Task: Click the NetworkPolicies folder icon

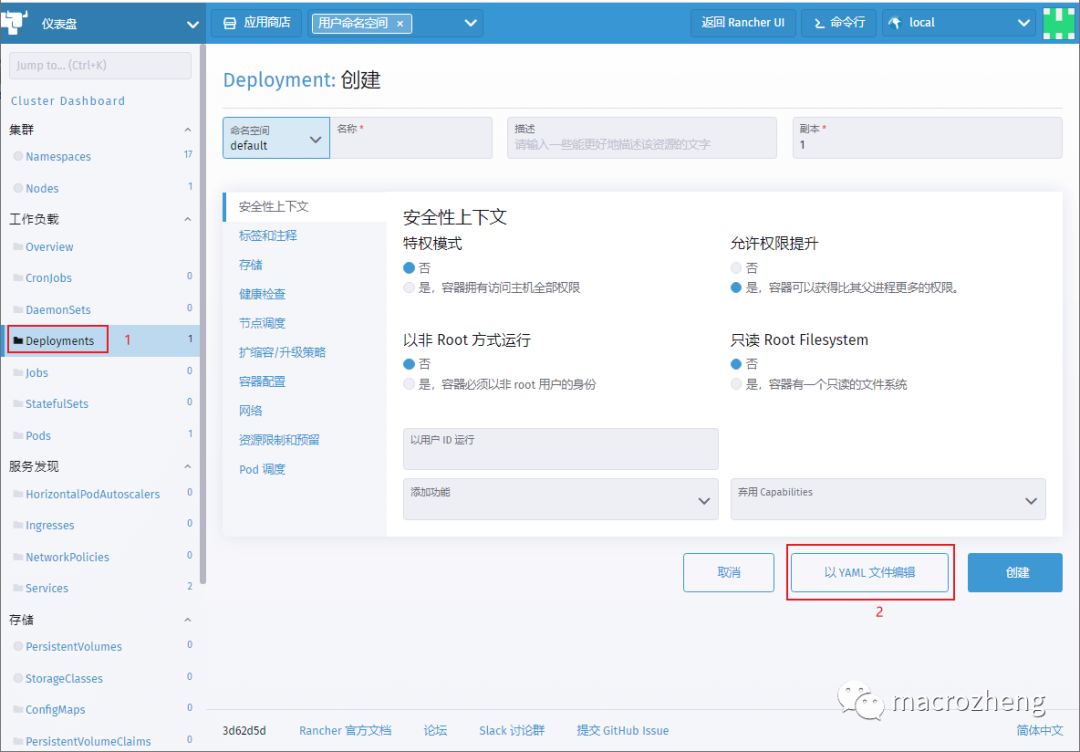Action: pos(19,556)
